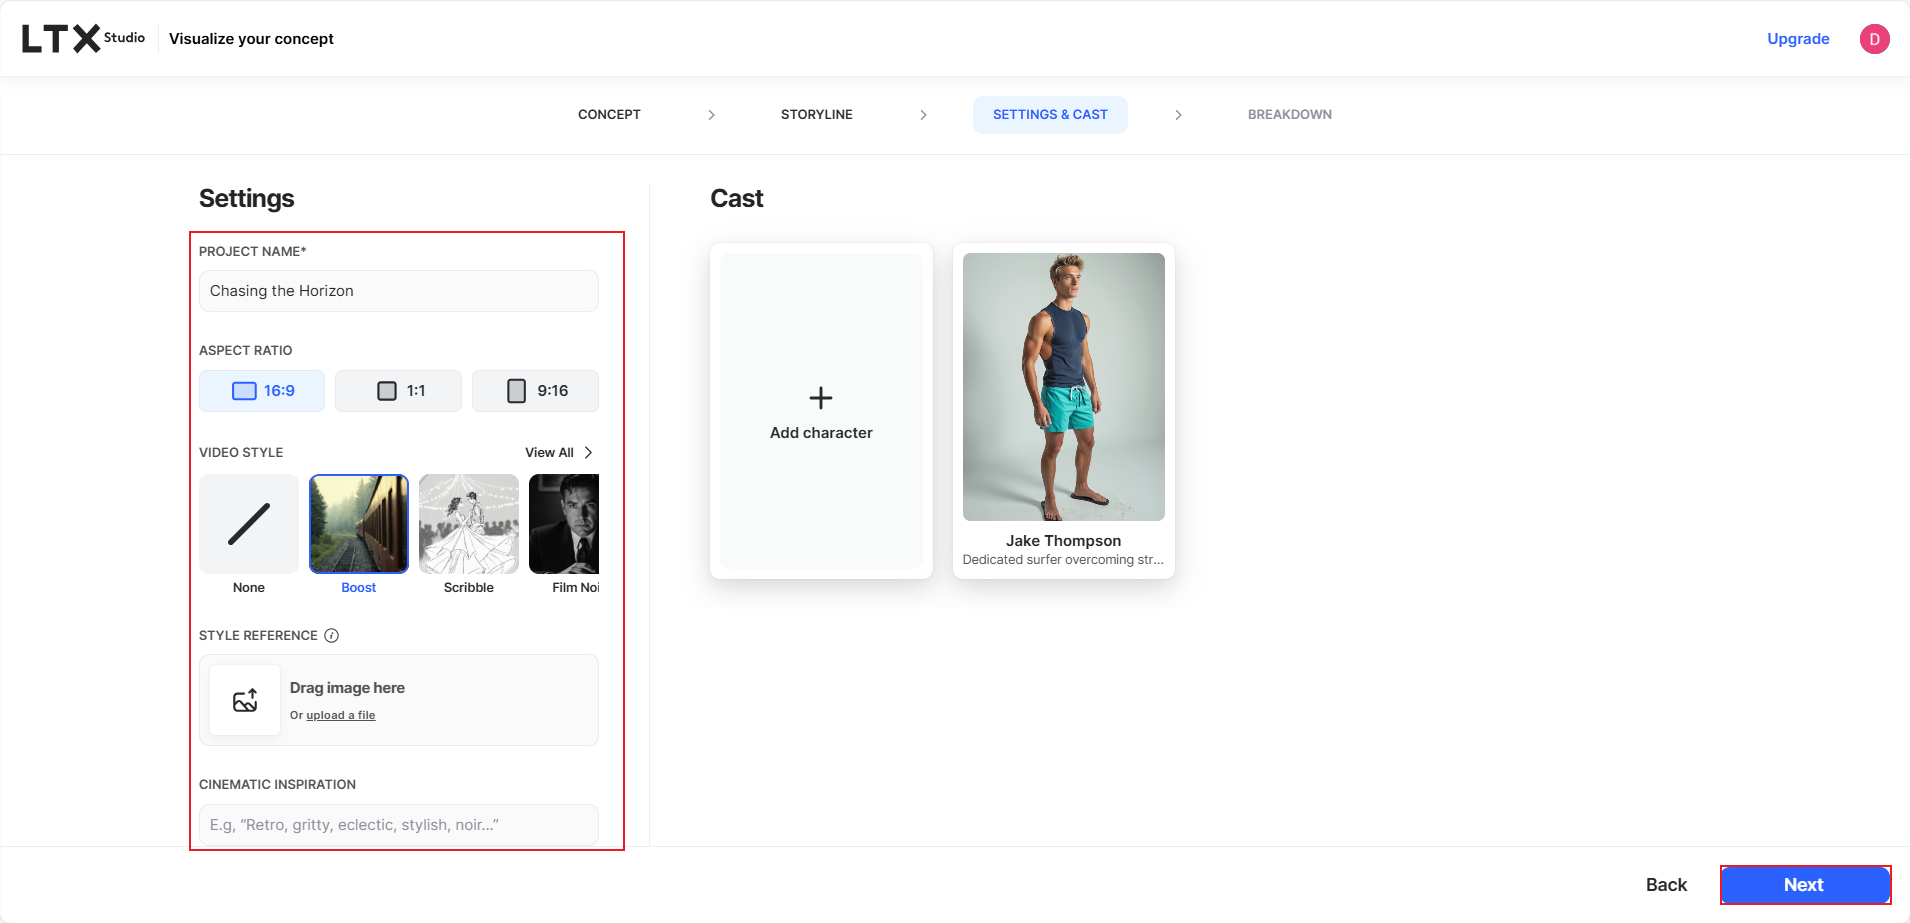Screen dimensions: 1910x923
Task: Click the LTX Studio logo
Action: pos(83,38)
